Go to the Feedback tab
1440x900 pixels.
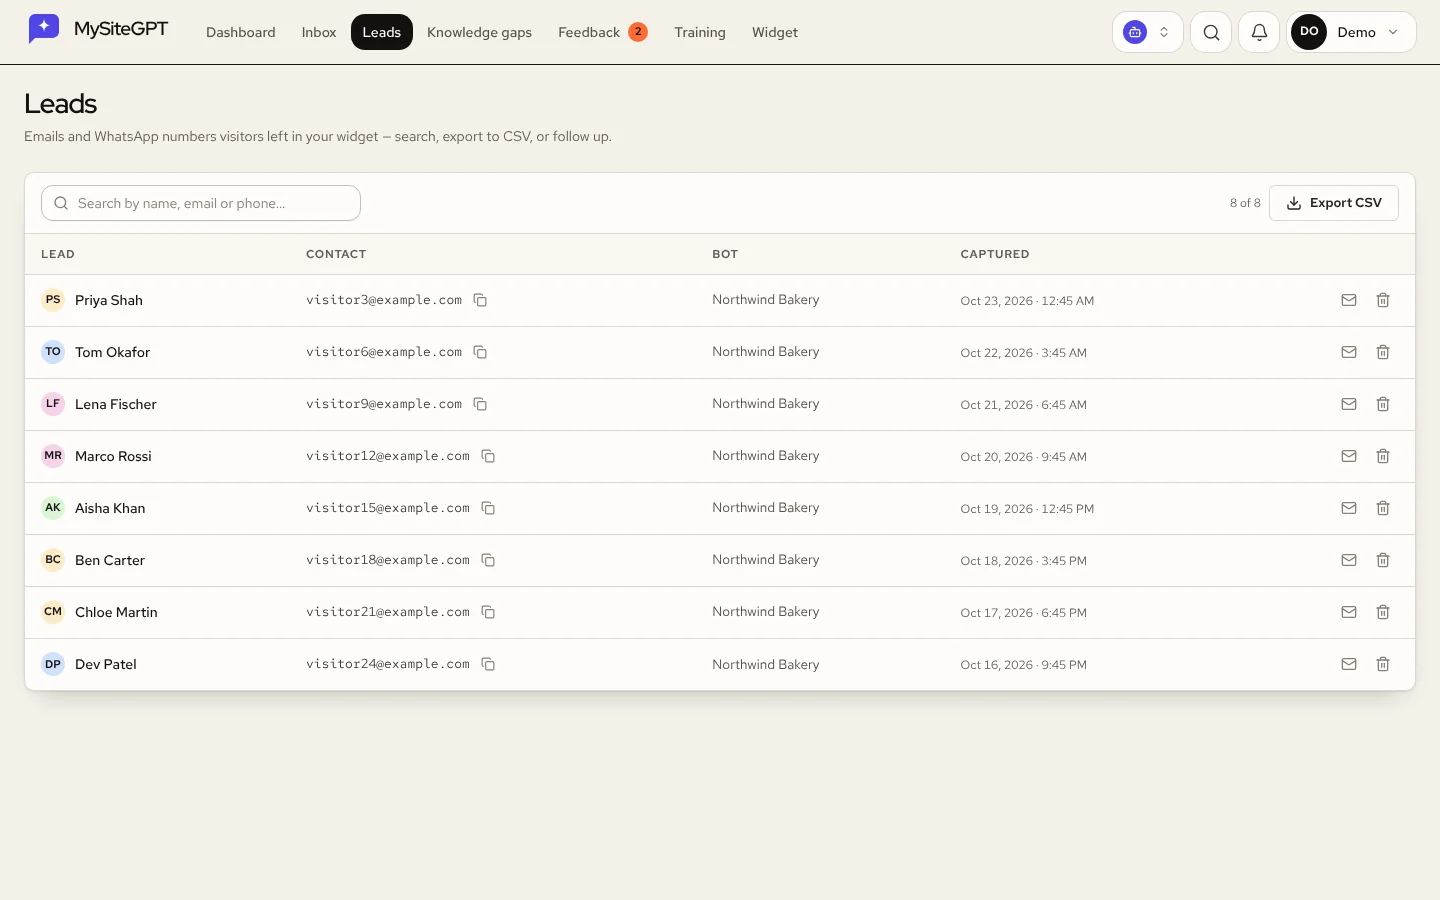(x=603, y=32)
